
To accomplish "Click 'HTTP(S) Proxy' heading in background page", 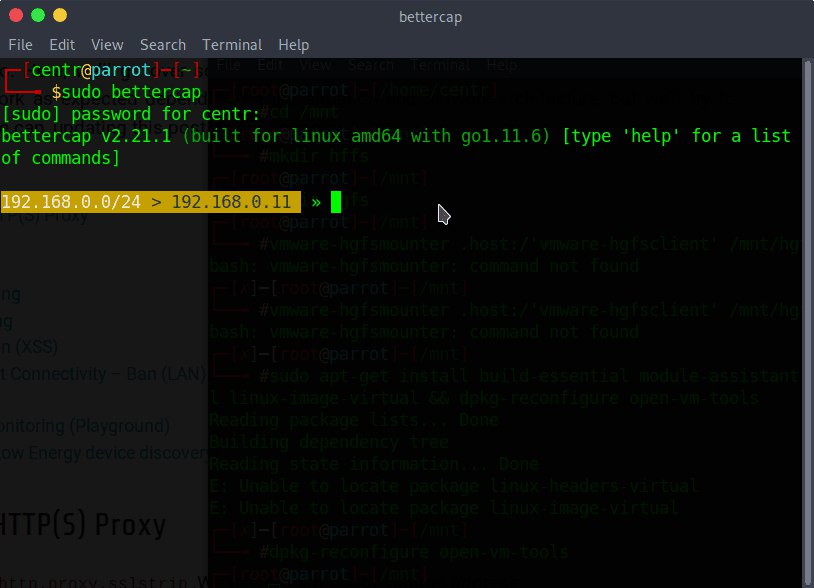I will pyautogui.click(x=83, y=525).
